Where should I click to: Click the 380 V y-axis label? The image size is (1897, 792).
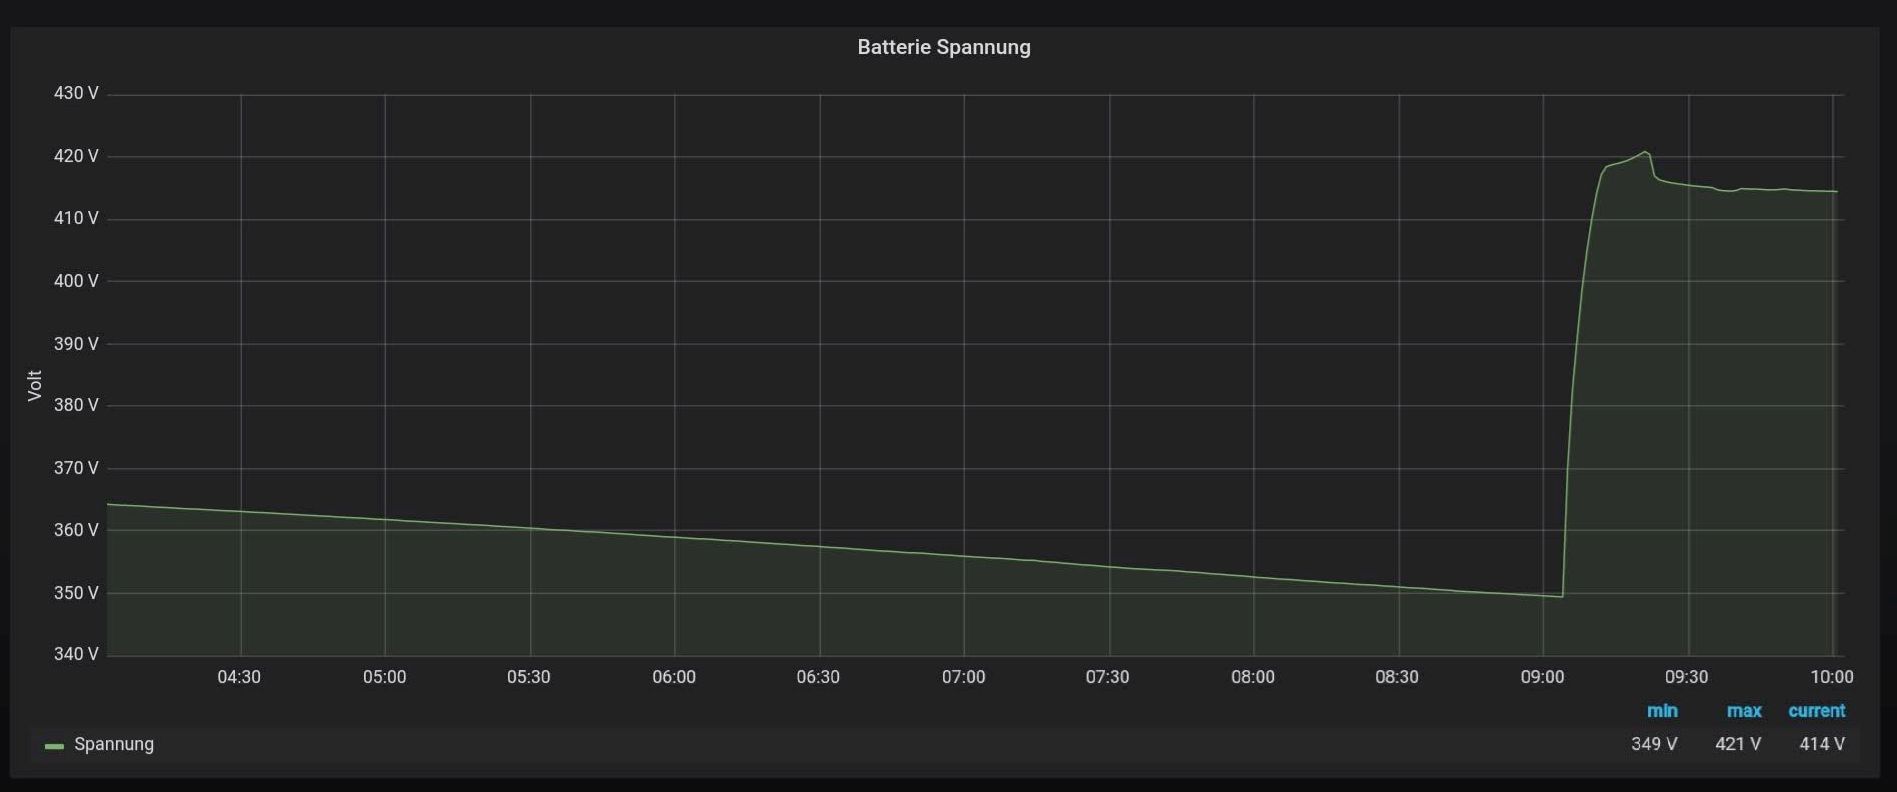point(76,405)
